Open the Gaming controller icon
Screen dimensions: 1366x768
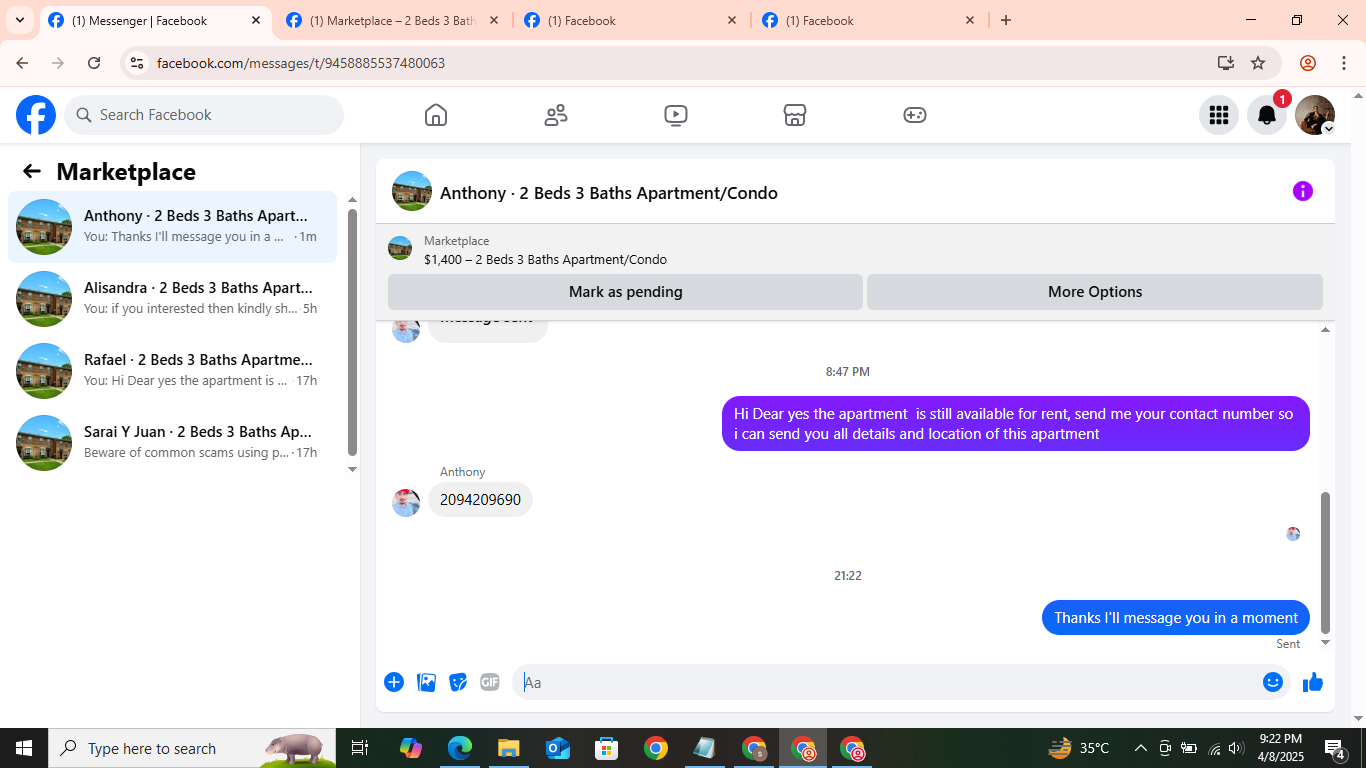coord(915,115)
